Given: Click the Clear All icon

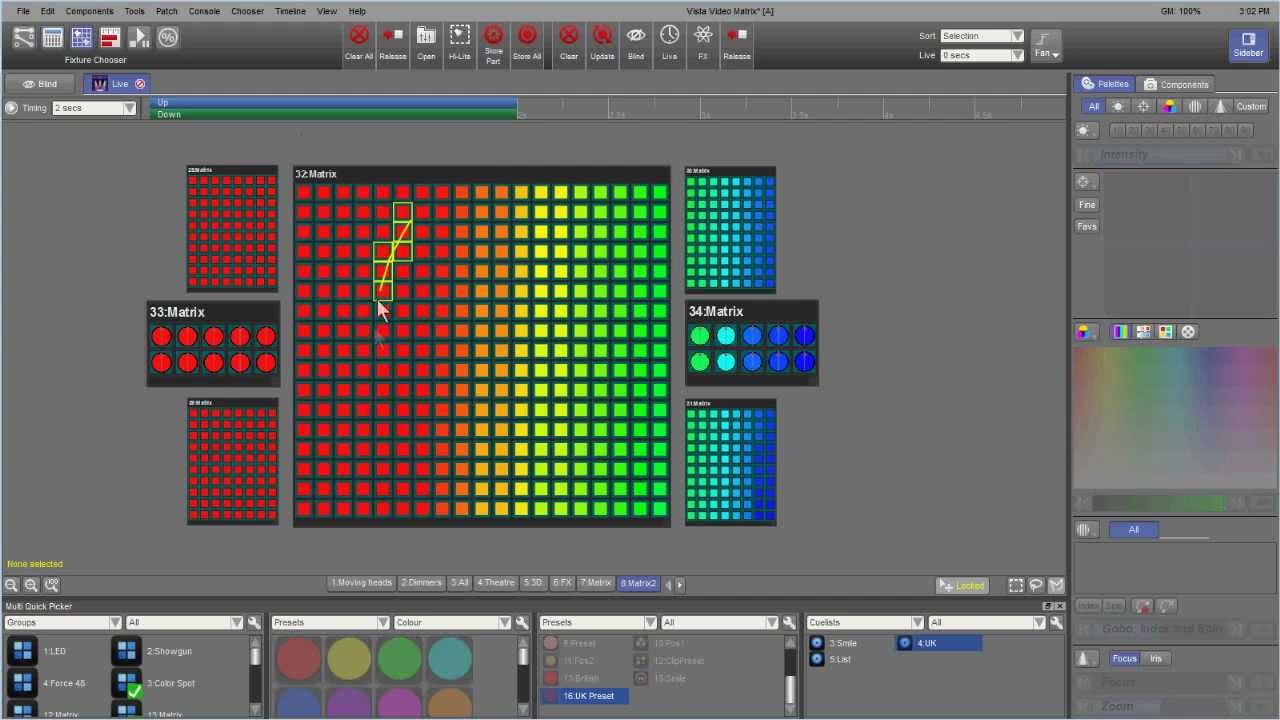Looking at the screenshot, I should pyautogui.click(x=358, y=35).
